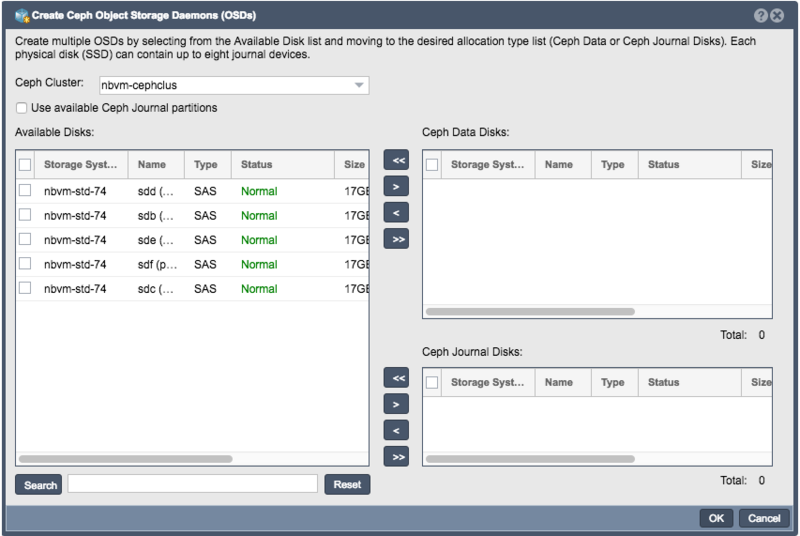800x536 pixels.
Task: Select the sde disk name cell
Action: 156,240
